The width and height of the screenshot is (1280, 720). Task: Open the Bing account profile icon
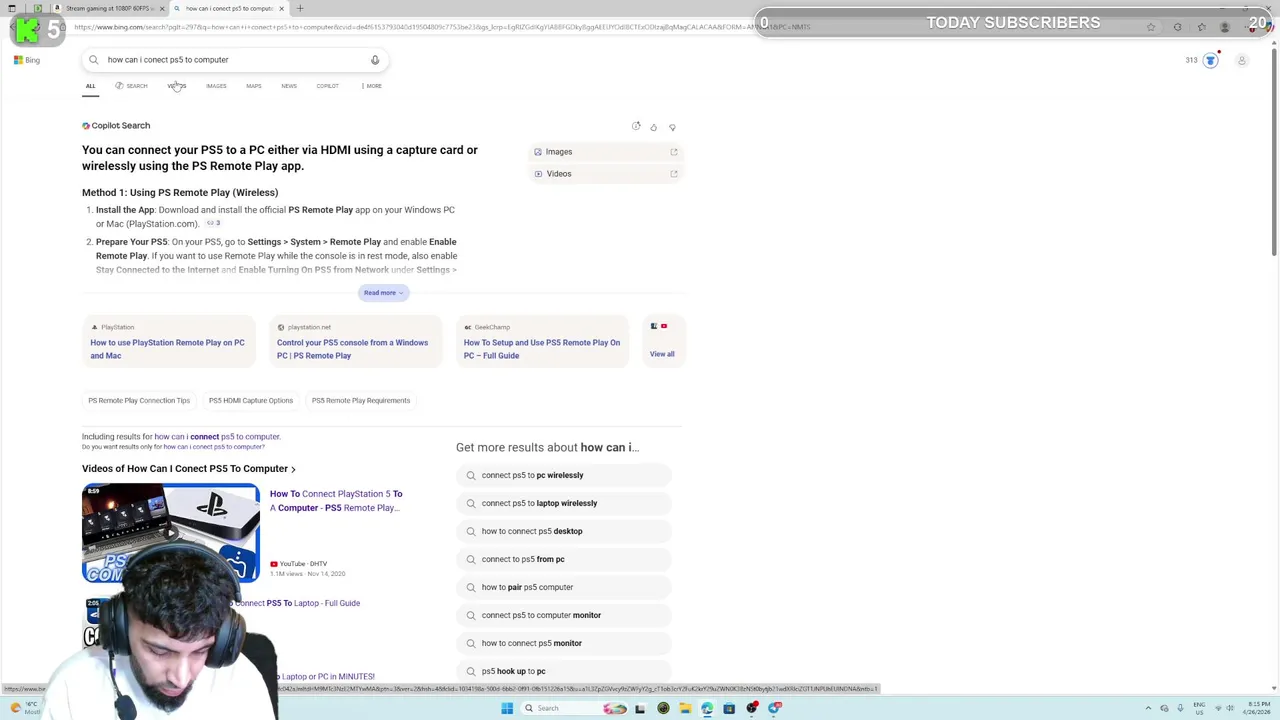pyautogui.click(x=1242, y=60)
